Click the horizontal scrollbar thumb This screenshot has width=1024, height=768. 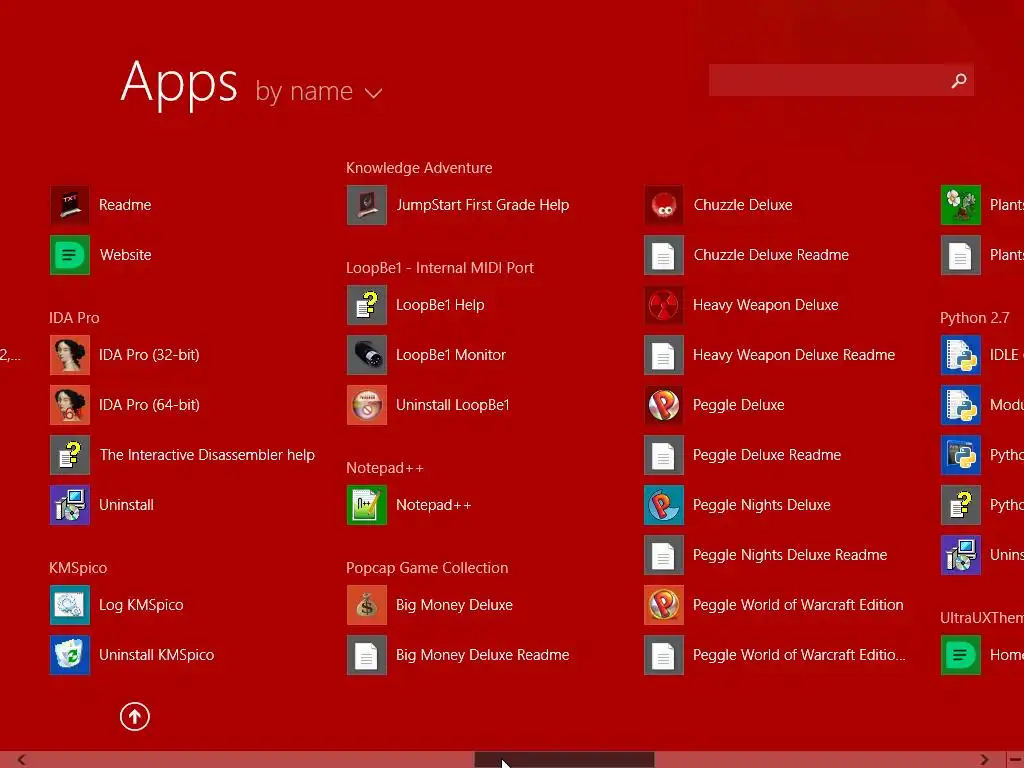[564, 760]
